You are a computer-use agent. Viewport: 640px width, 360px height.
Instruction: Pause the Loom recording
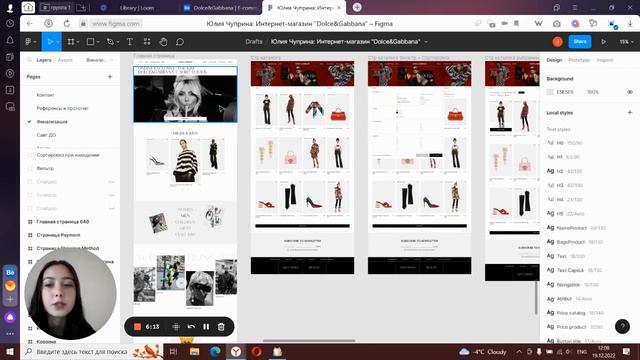[206, 327]
